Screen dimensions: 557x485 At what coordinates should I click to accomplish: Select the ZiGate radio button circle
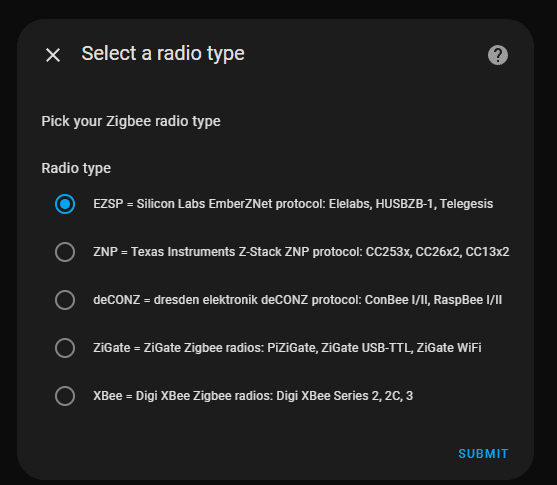(x=65, y=348)
